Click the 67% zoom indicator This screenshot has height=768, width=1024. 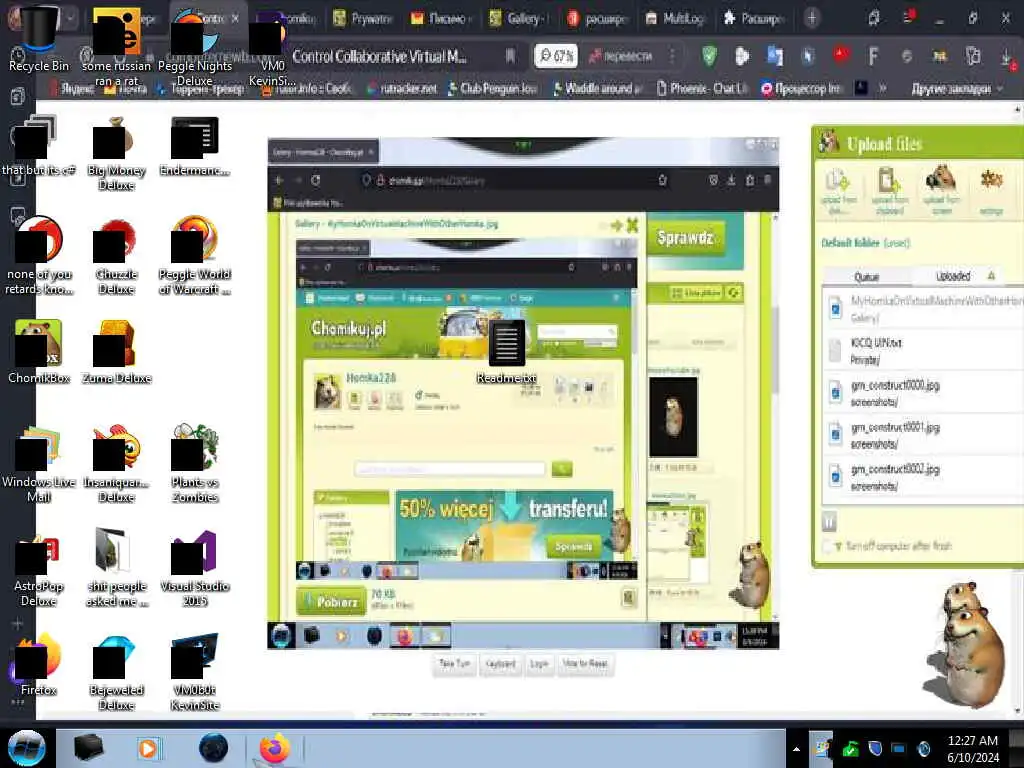point(556,56)
